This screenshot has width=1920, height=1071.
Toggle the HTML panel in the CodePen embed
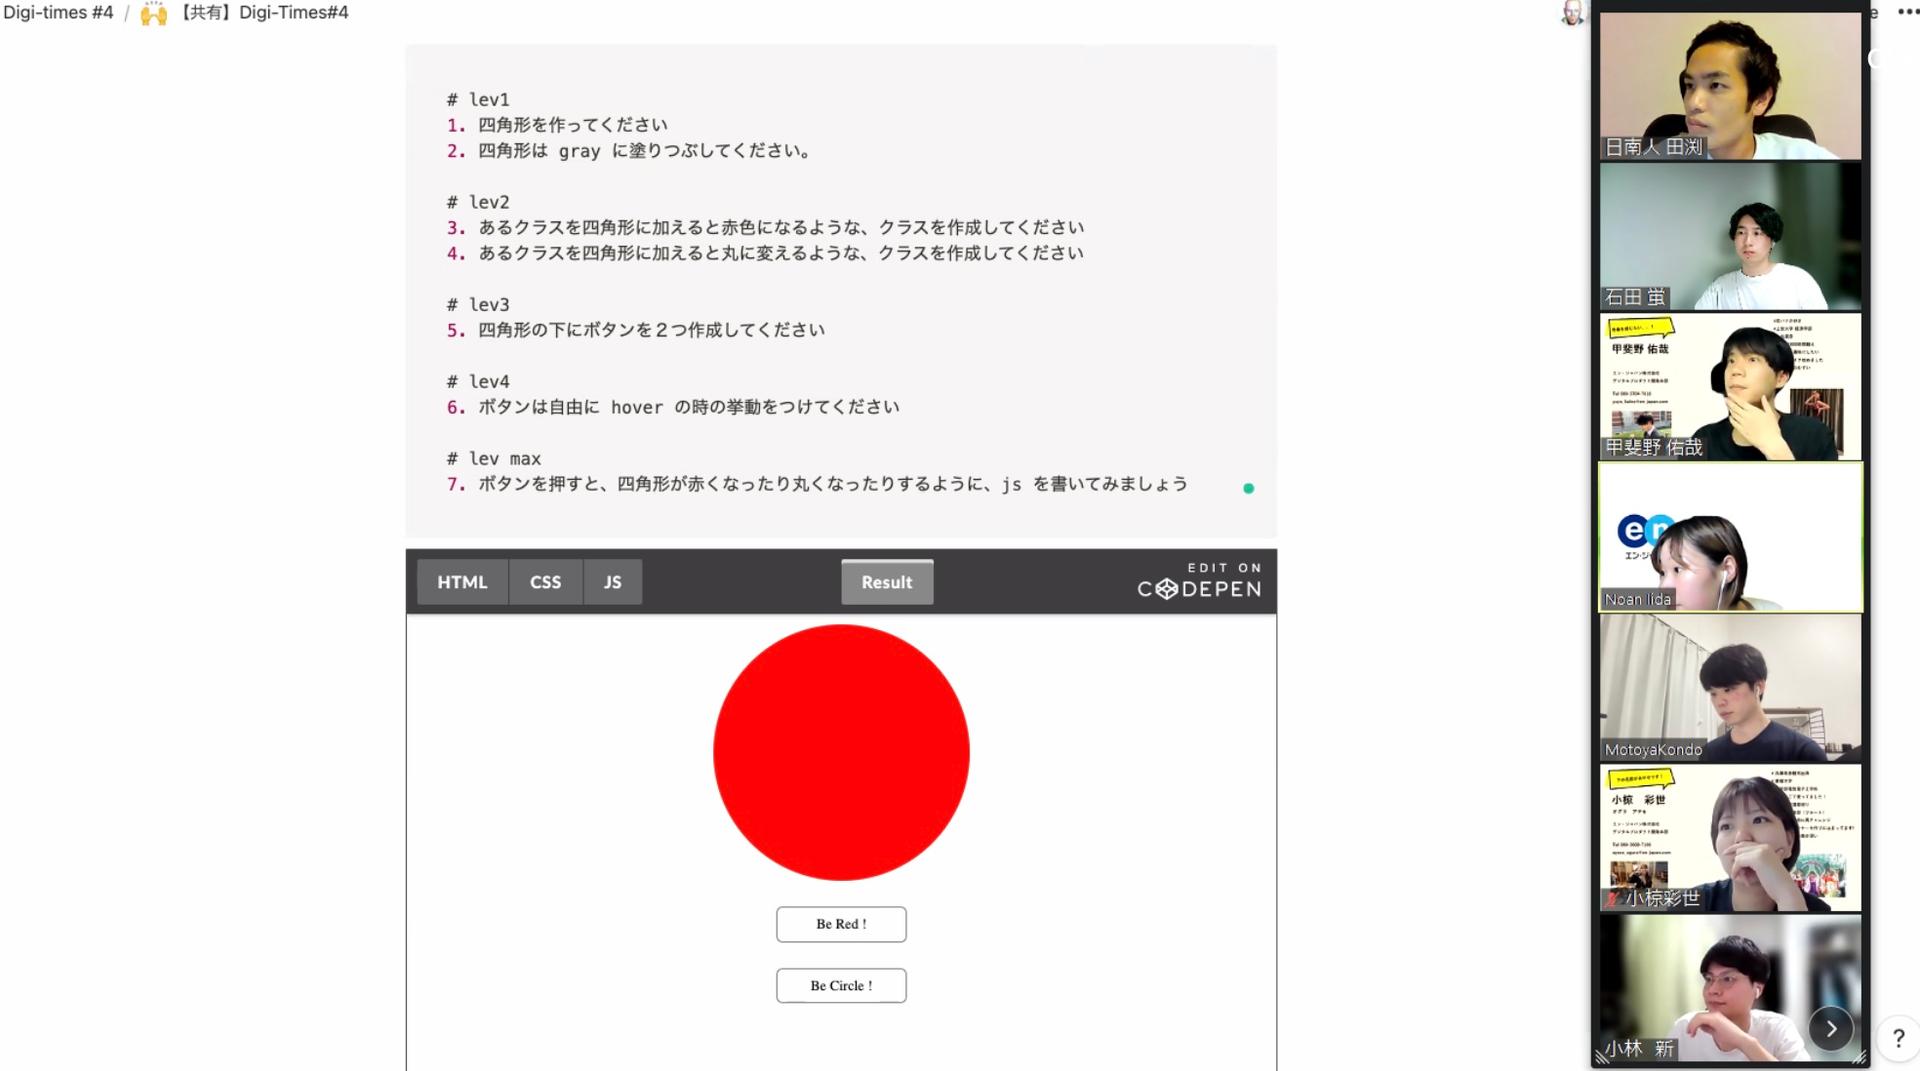[462, 582]
